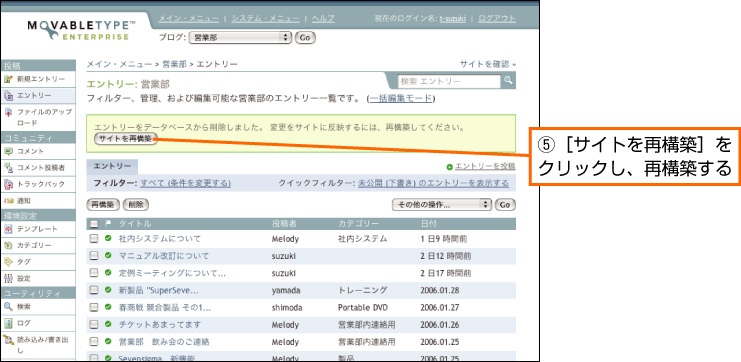Check the box for マニュアル改訂について
The height and width of the screenshot is (362, 741).
click(94, 256)
